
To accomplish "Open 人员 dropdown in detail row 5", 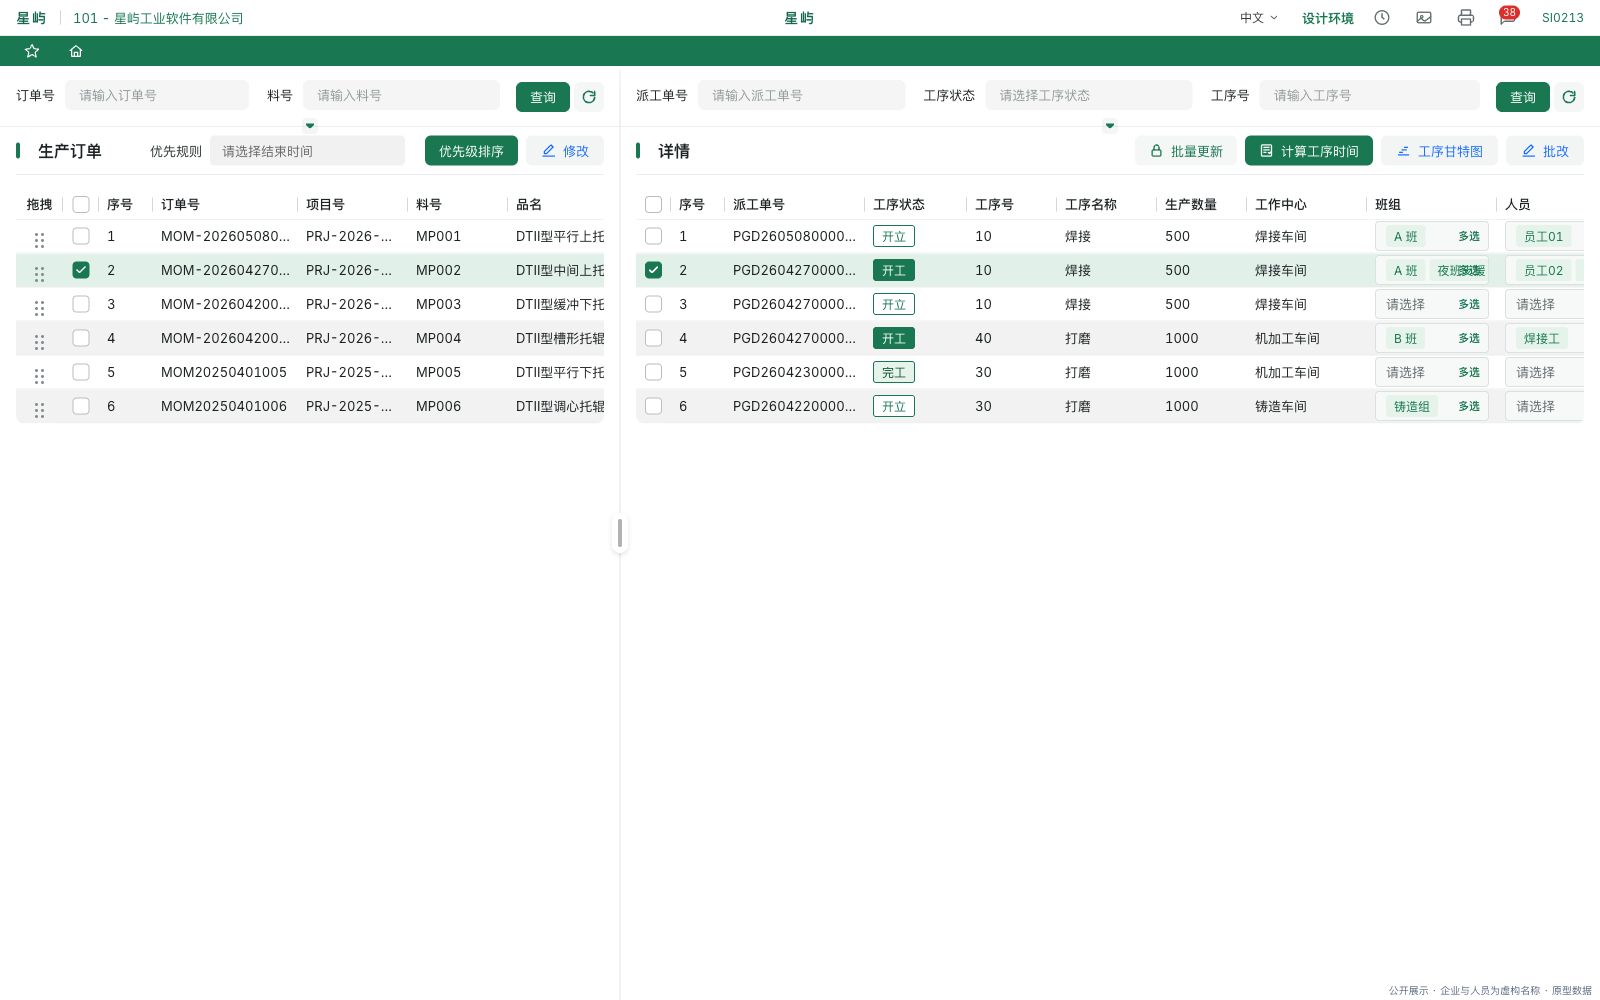I will point(1544,372).
